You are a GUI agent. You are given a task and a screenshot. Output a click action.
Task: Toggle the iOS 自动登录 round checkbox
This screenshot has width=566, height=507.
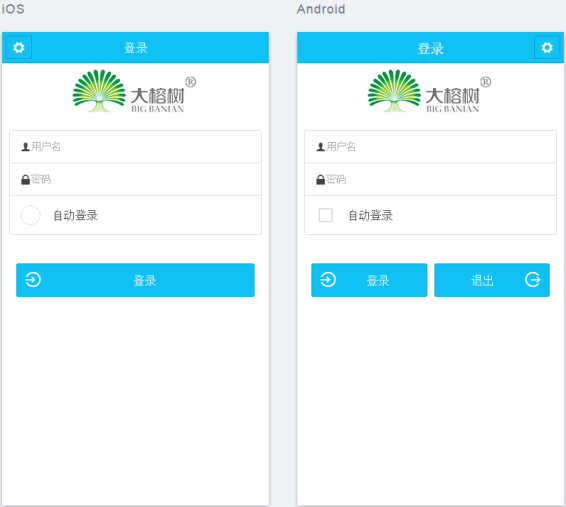point(30,215)
